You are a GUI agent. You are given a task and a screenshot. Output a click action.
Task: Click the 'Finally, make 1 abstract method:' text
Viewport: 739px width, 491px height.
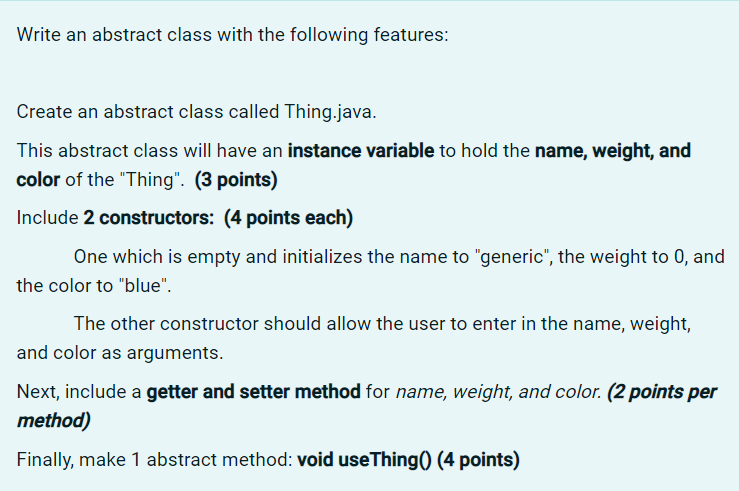point(155,460)
